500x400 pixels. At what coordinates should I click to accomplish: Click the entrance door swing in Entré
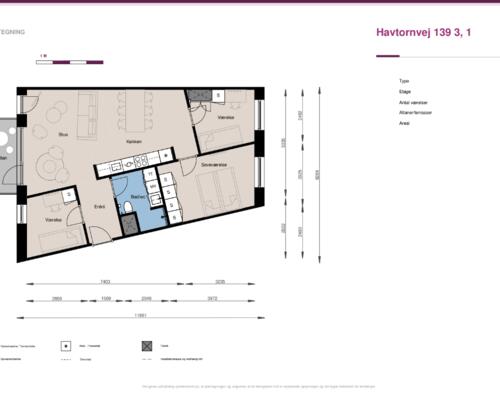pyautogui.click(x=101, y=235)
